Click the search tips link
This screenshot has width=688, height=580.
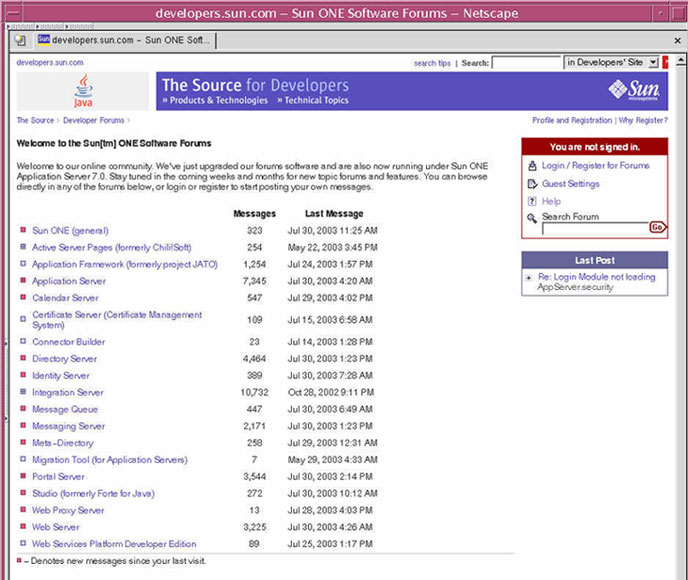(432, 63)
